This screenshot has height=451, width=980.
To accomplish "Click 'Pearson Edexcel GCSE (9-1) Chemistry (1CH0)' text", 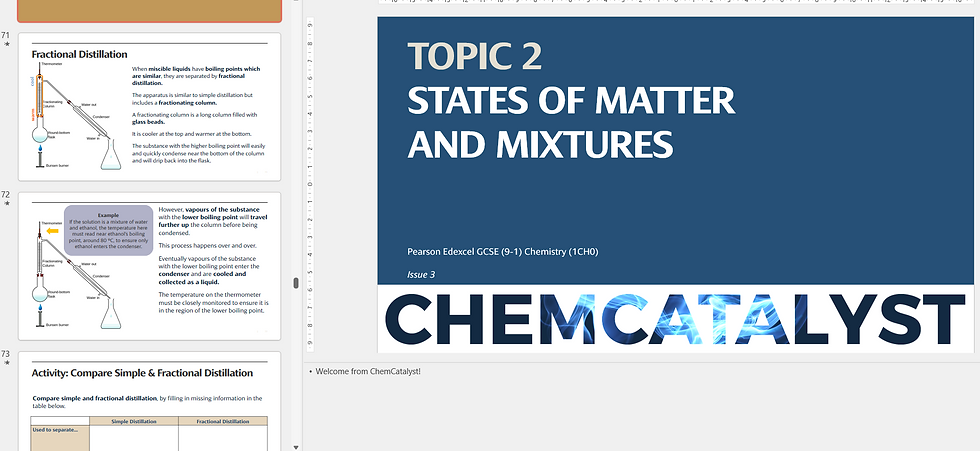I will coord(502,252).
